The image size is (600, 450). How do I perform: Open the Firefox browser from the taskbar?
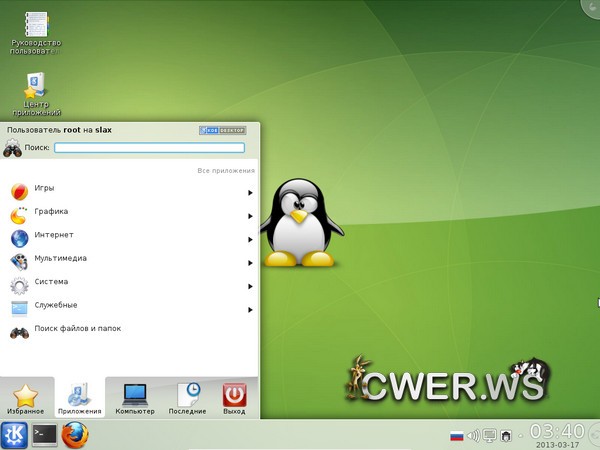point(75,435)
